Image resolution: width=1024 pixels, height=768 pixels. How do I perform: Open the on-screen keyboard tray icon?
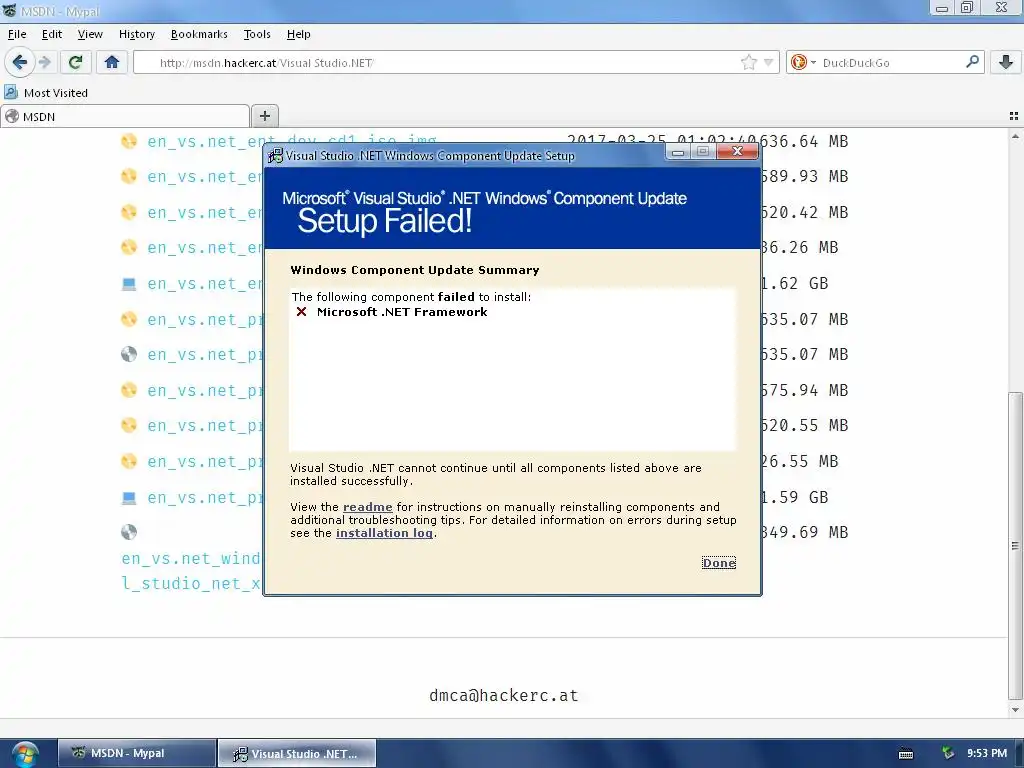point(906,754)
